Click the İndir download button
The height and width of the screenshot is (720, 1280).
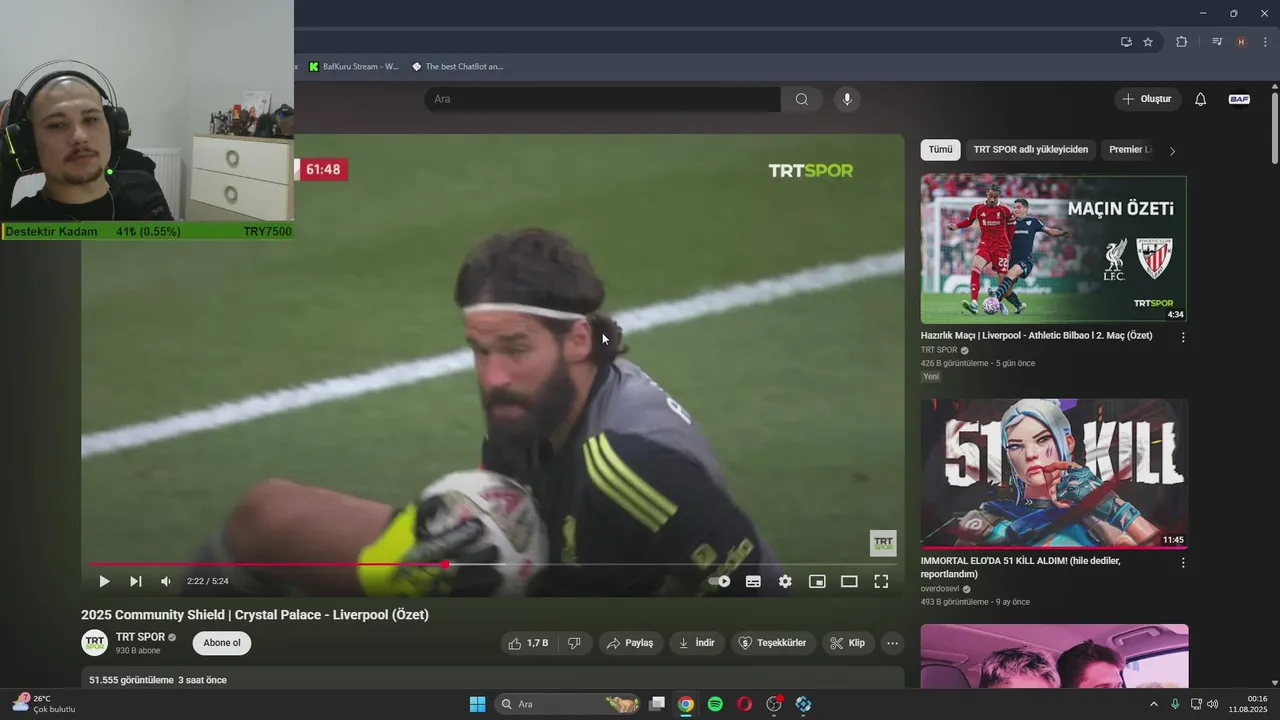pyautogui.click(x=696, y=643)
